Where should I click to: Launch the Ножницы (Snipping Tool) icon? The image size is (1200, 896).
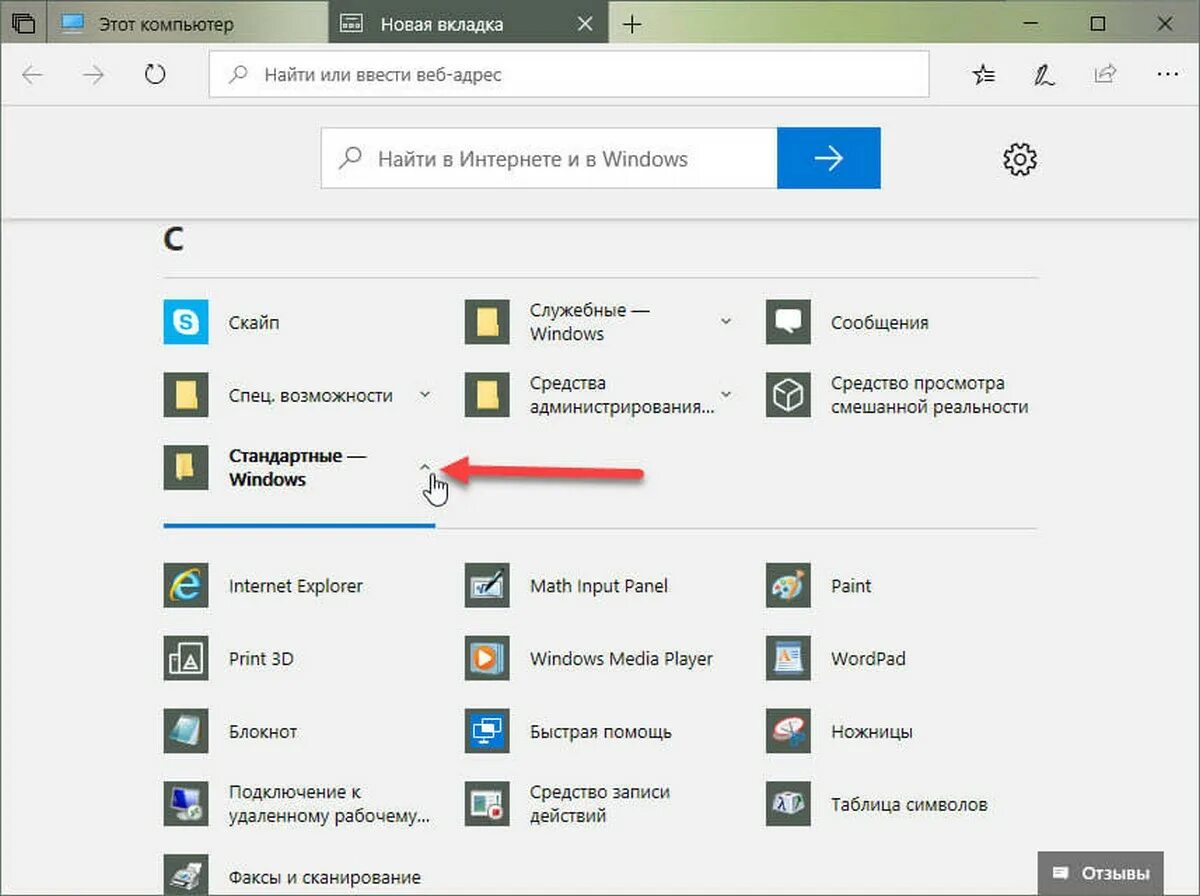coord(789,731)
